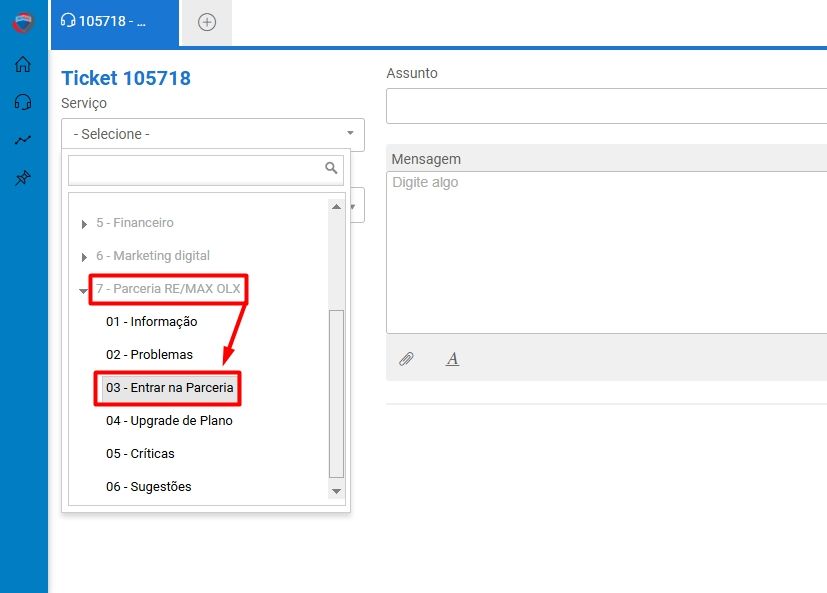Click the Ticket 105718 heading
Screen dimensions: 827x593
[126, 78]
